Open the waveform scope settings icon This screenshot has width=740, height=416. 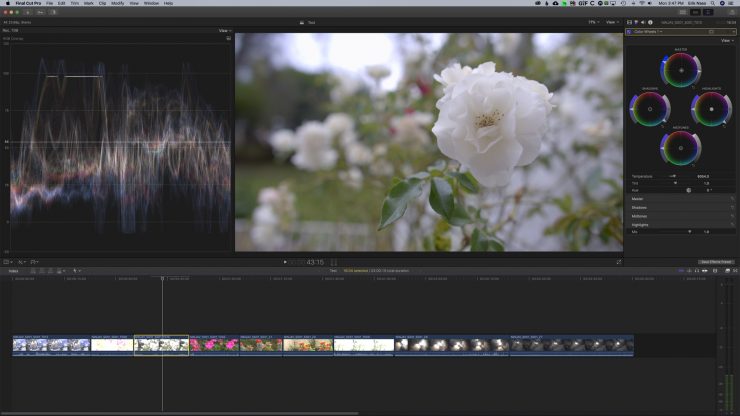[228, 38]
